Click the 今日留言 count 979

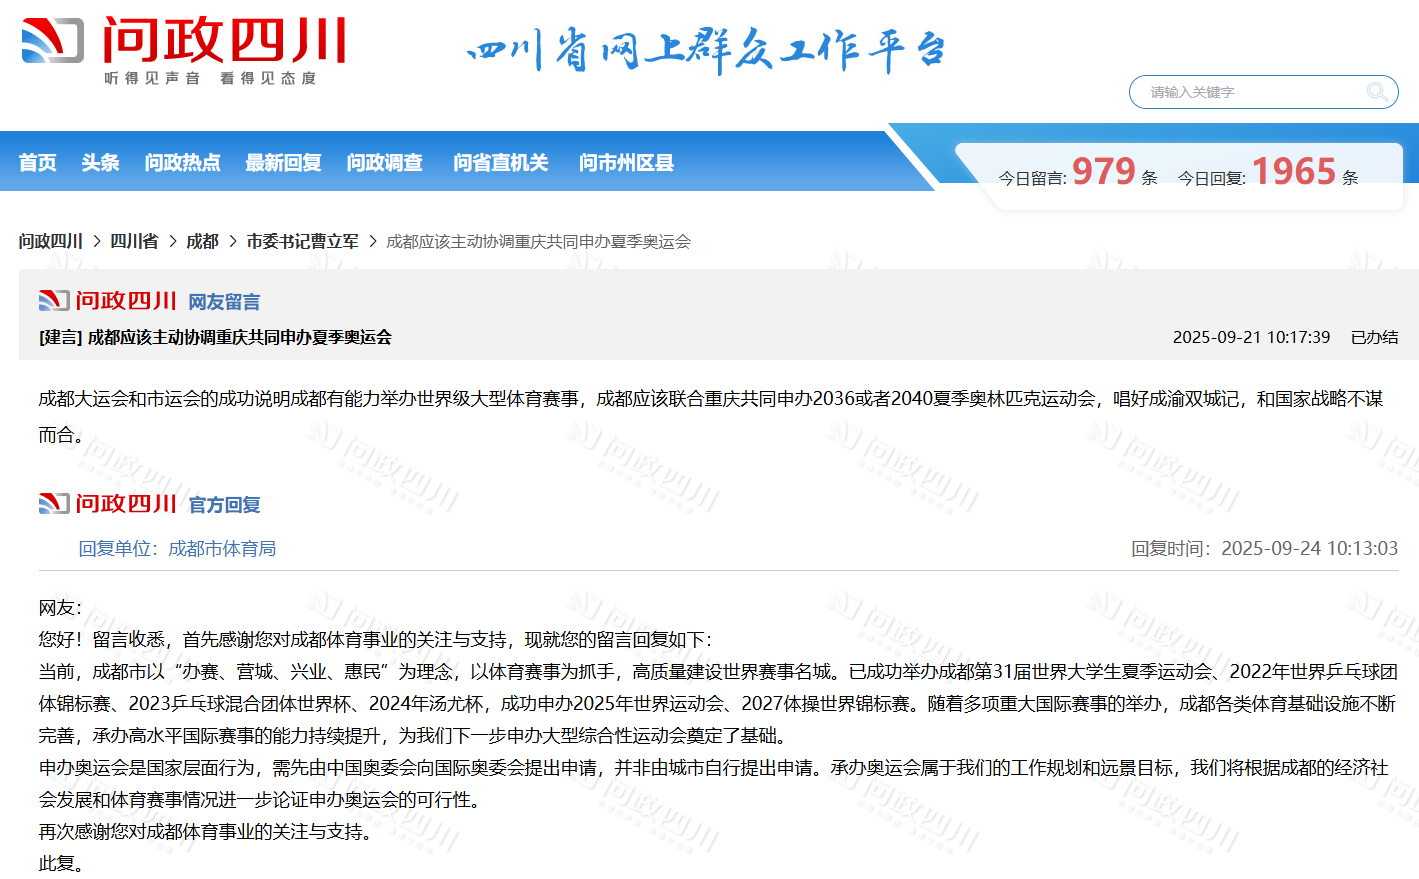pyautogui.click(x=1103, y=172)
